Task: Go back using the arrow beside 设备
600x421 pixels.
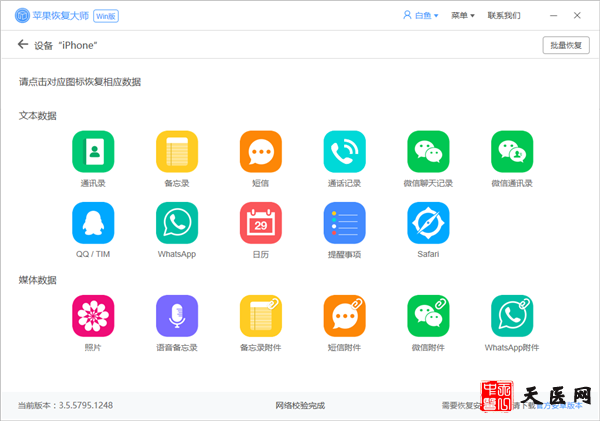Action: coord(23,45)
